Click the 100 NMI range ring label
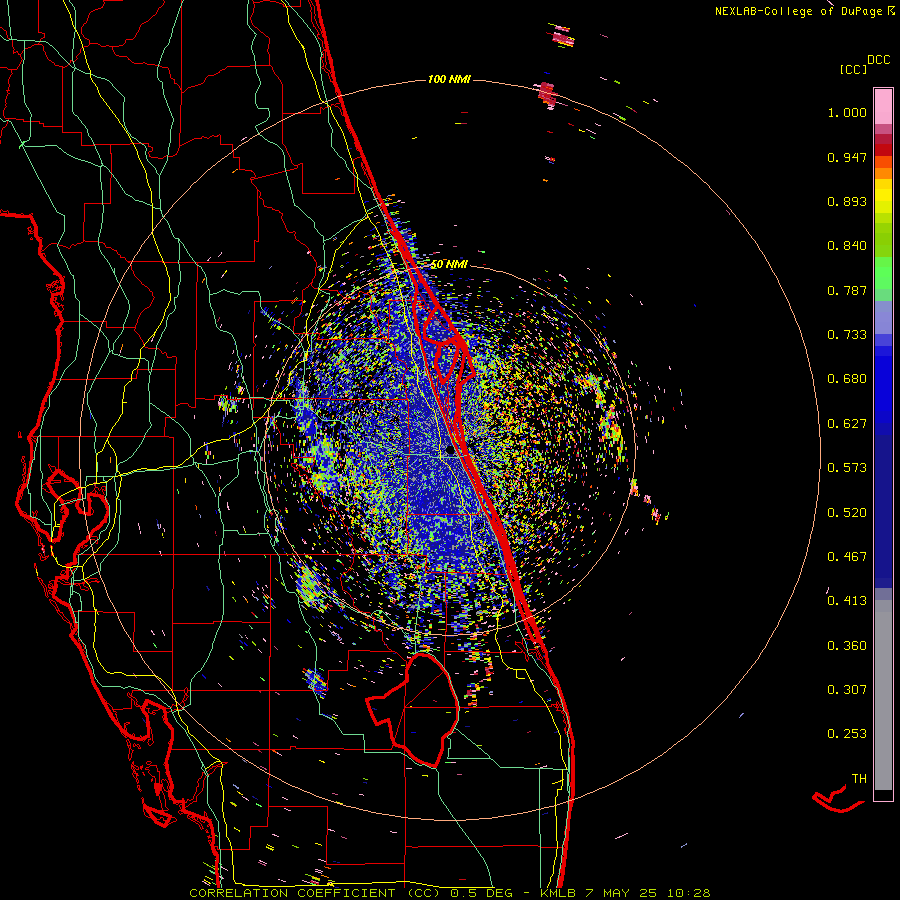Viewport: 900px width, 900px height. tap(449, 79)
